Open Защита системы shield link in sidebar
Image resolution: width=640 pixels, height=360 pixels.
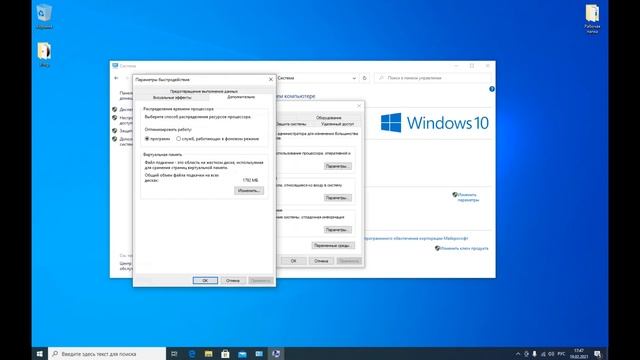[x=122, y=131]
